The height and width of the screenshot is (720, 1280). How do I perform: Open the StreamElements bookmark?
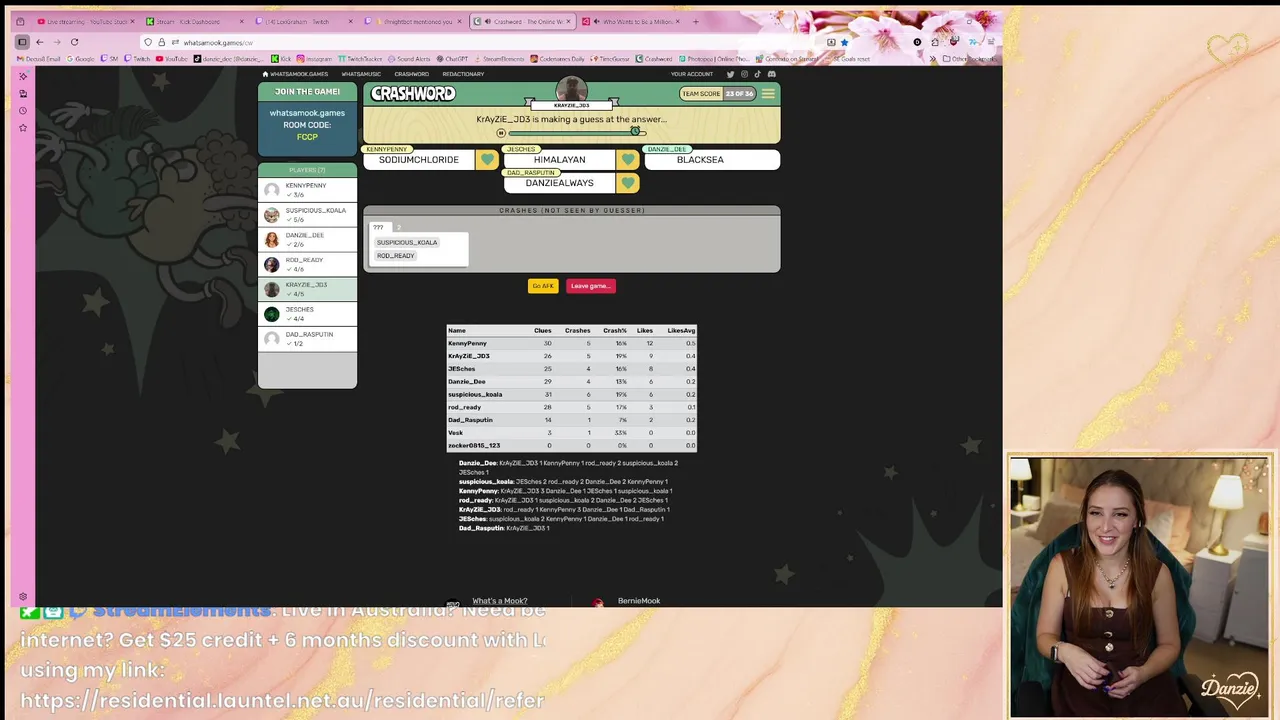(499, 59)
